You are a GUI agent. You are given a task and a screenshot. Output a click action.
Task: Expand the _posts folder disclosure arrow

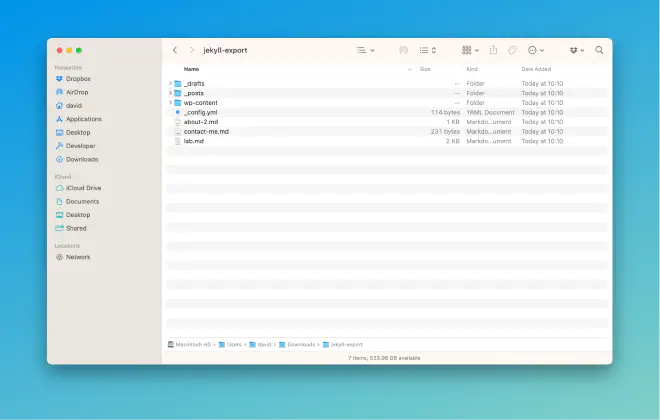pos(170,93)
